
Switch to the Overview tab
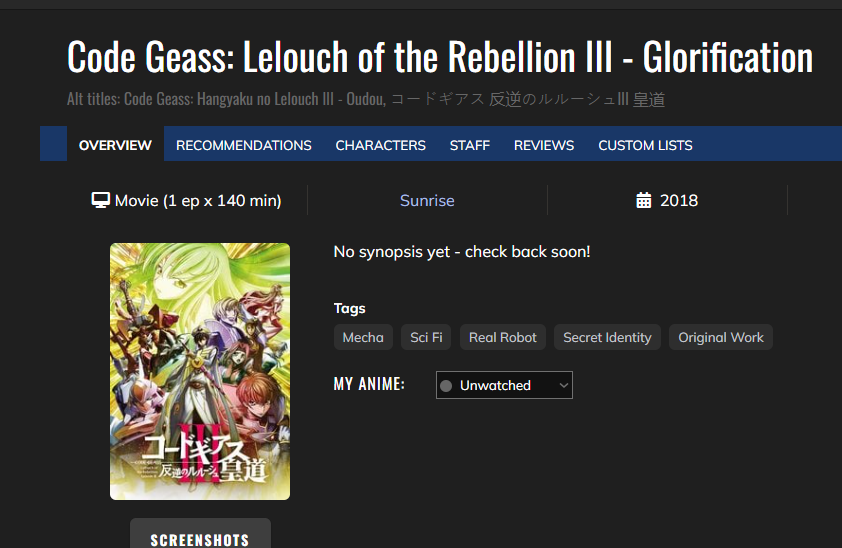pos(115,145)
